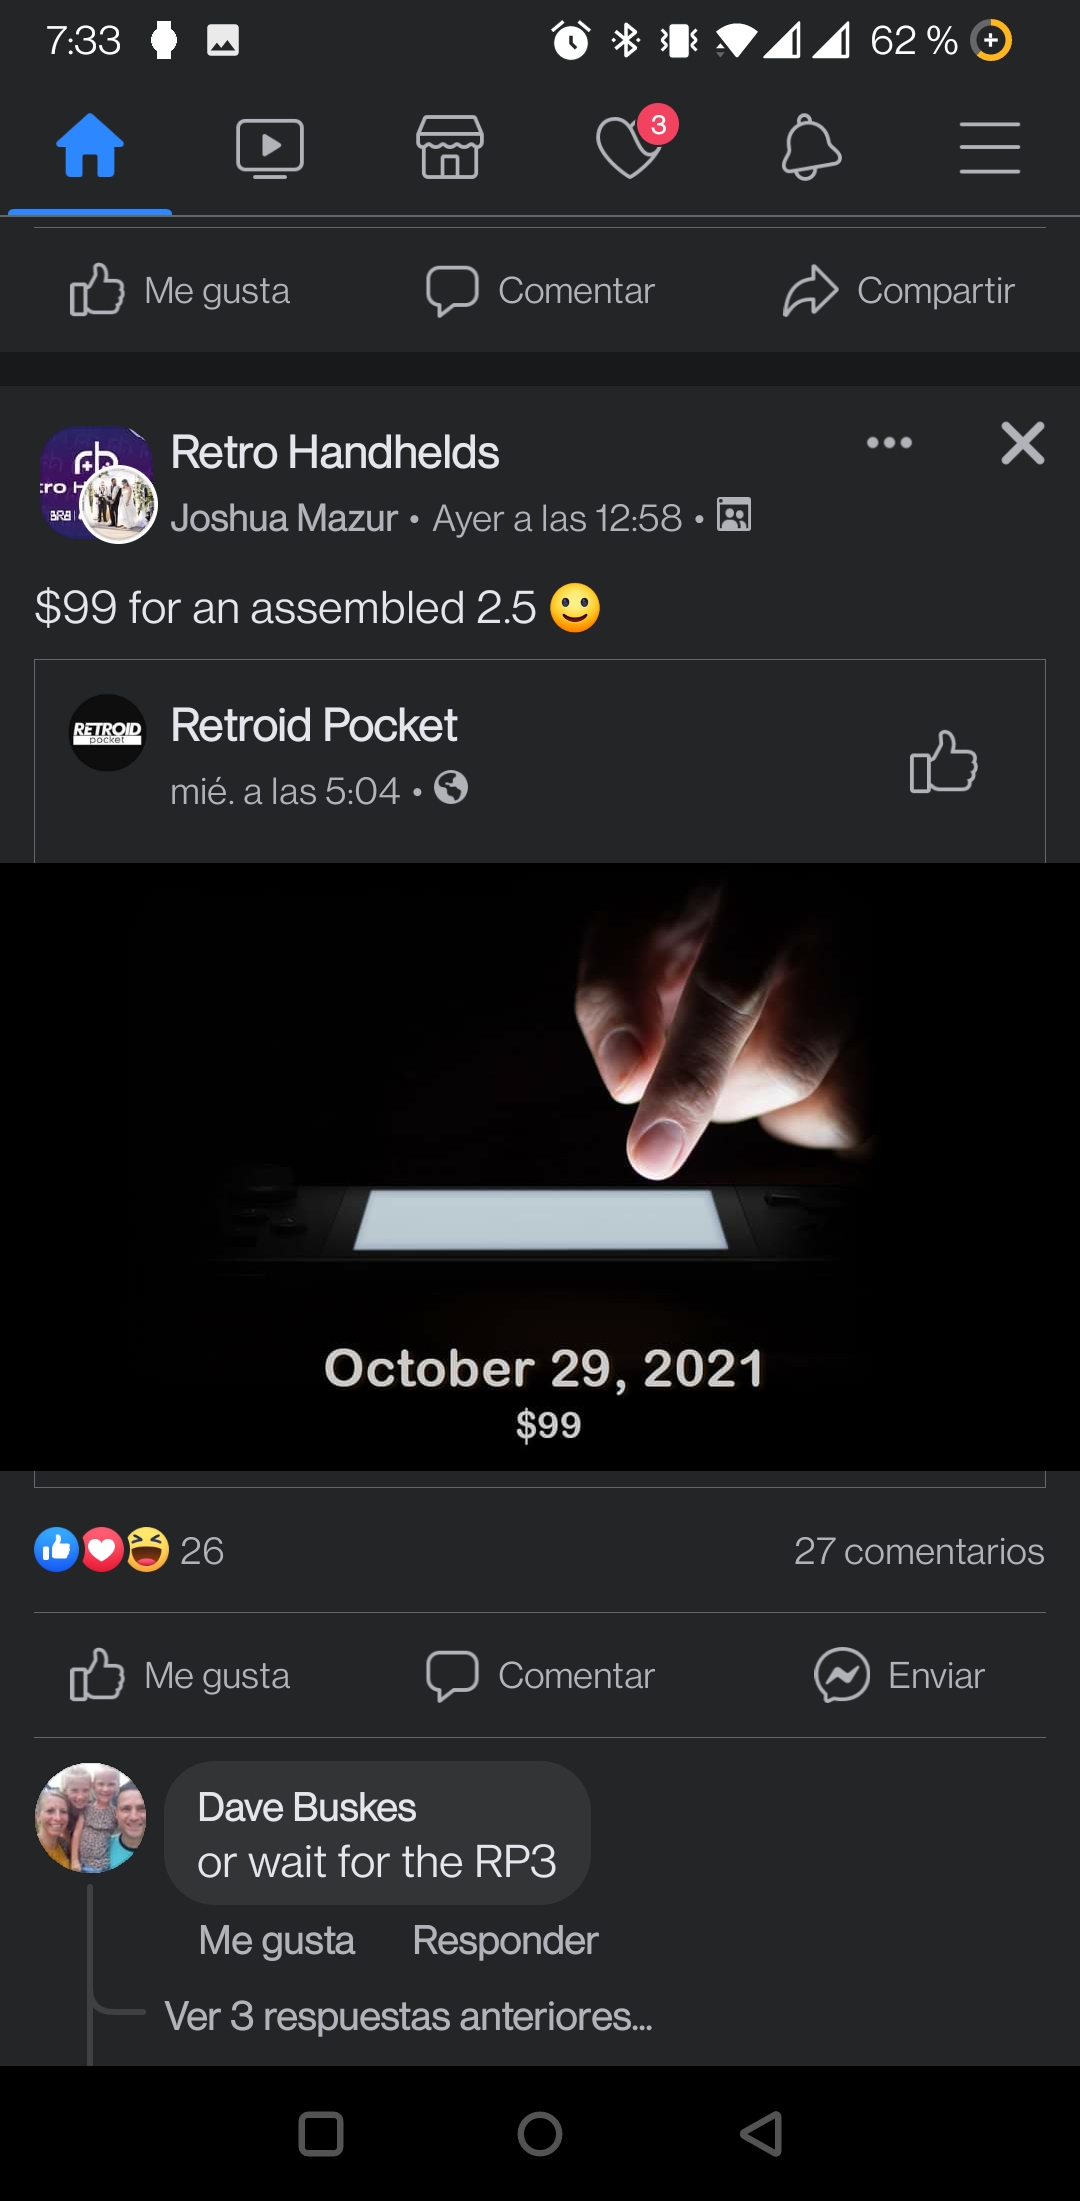1080x2201 pixels.
Task: Open Joshua Mazur's profile link
Action: click(x=285, y=518)
